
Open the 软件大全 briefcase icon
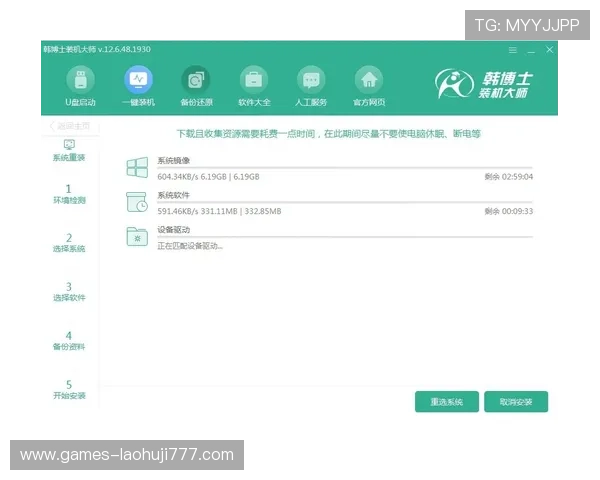click(x=254, y=80)
